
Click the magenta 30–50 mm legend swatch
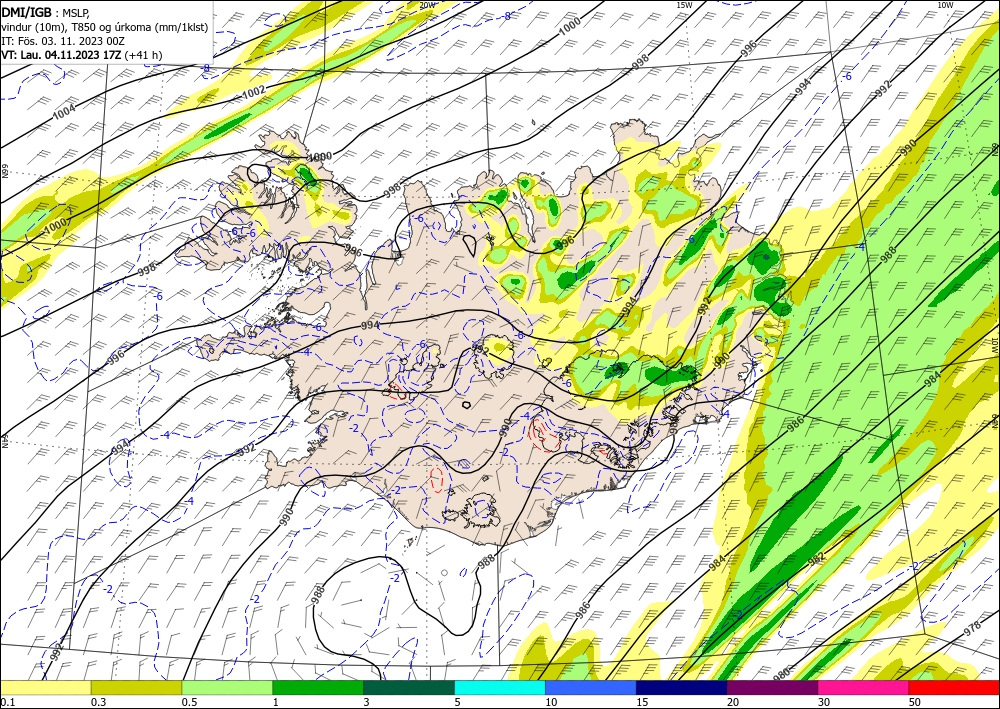(x=864, y=688)
